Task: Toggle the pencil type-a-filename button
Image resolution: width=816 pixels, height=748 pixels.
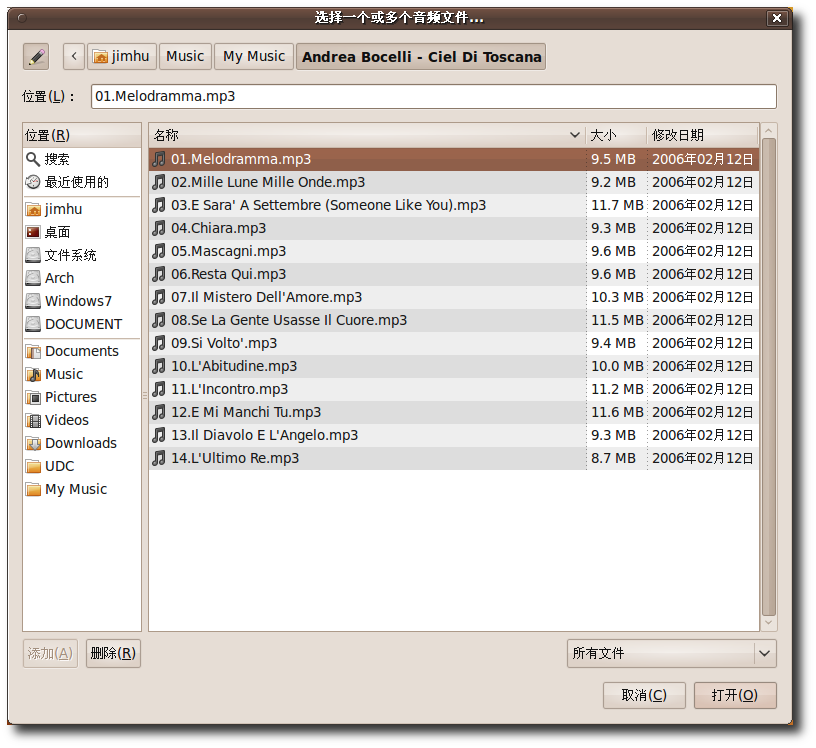Action: coord(36,56)
